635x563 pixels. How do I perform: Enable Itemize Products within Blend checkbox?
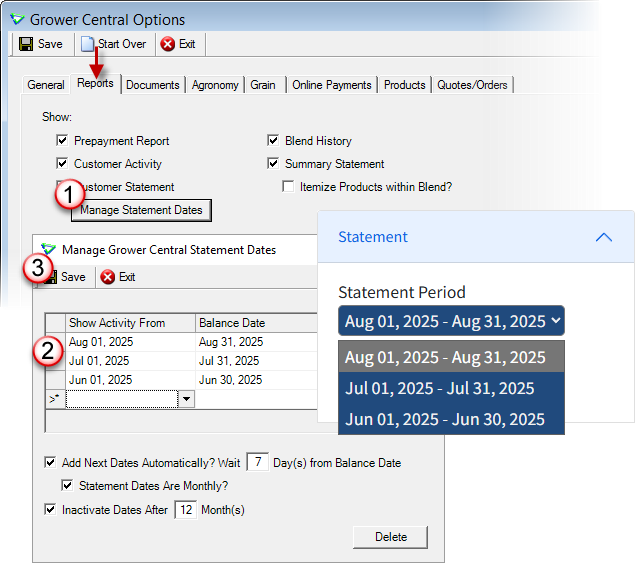click(288, 187)
